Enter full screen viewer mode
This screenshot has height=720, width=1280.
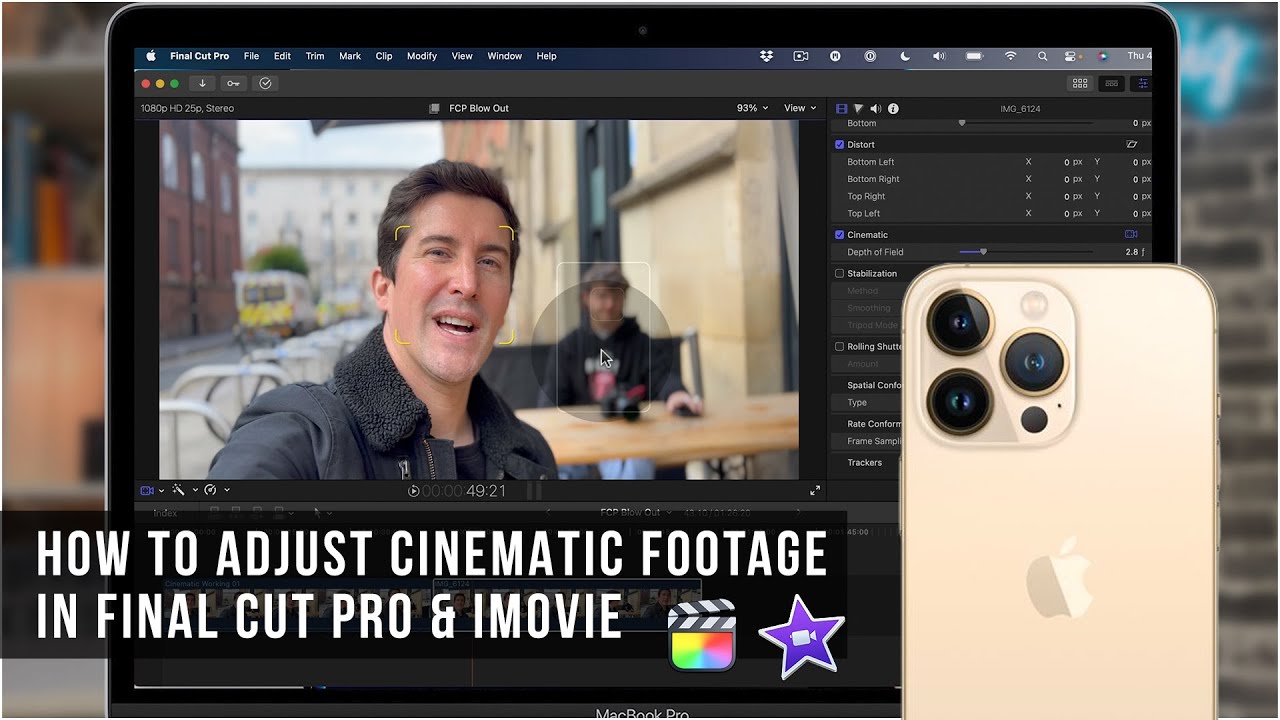tap(815, 491)
